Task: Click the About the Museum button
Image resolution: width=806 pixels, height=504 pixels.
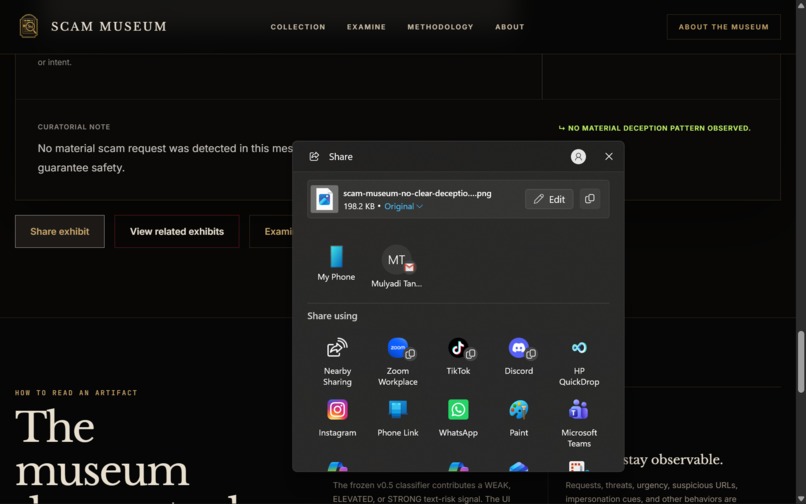Action: (723, 27)
